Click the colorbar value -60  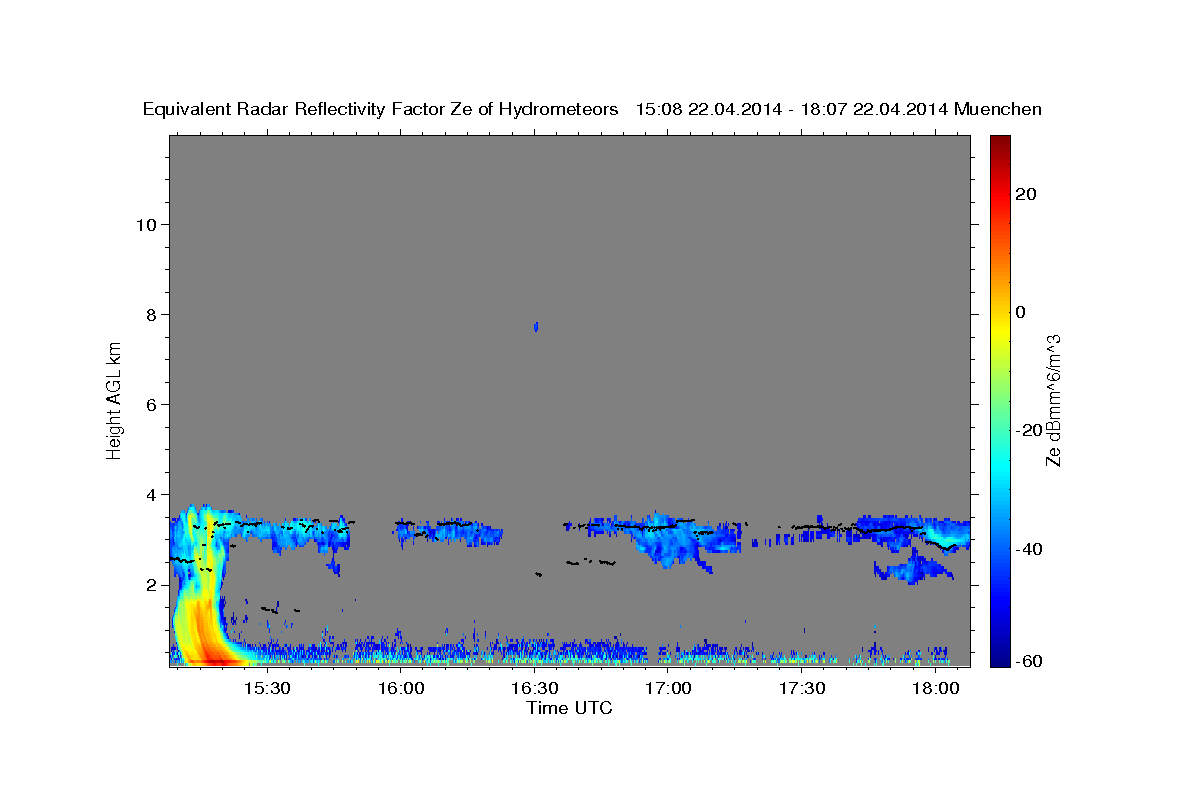[1030, 660]
